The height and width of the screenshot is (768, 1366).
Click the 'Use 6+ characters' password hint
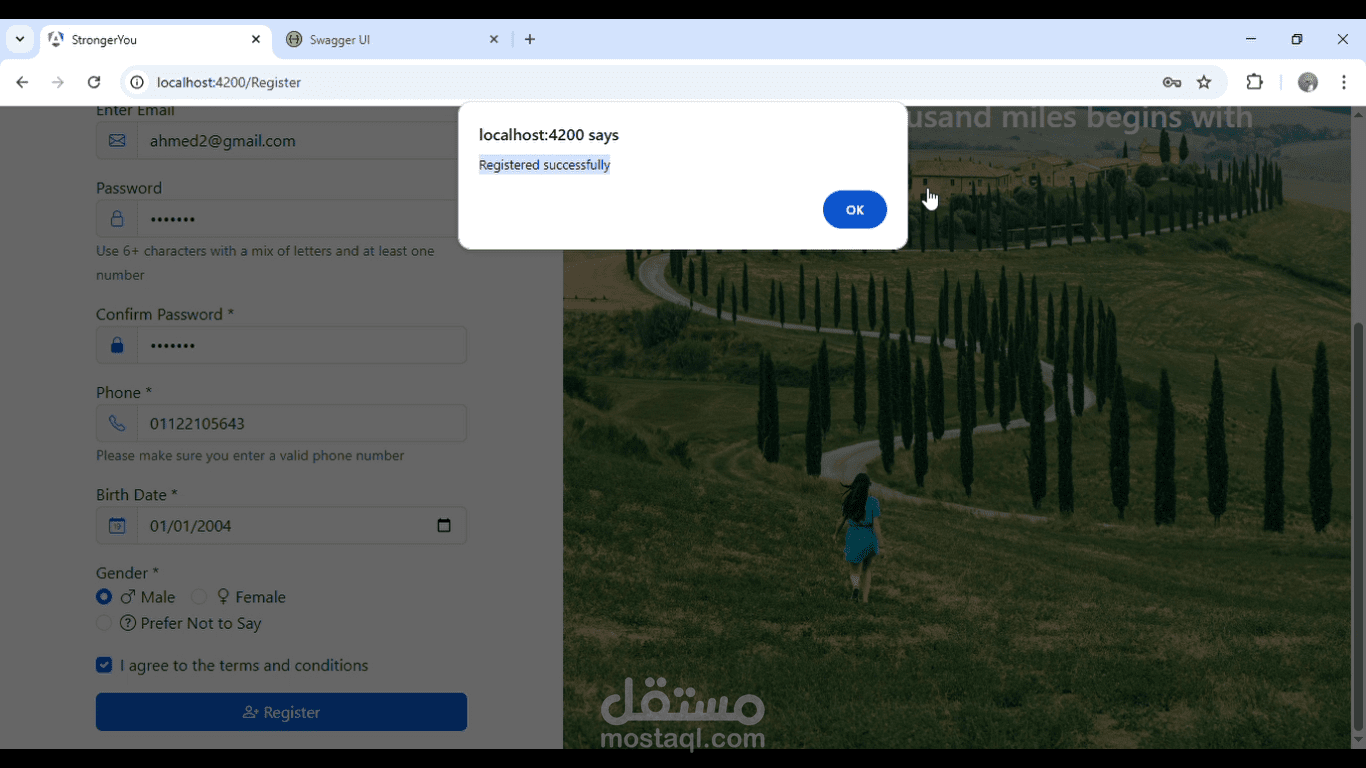pos(265,263)
